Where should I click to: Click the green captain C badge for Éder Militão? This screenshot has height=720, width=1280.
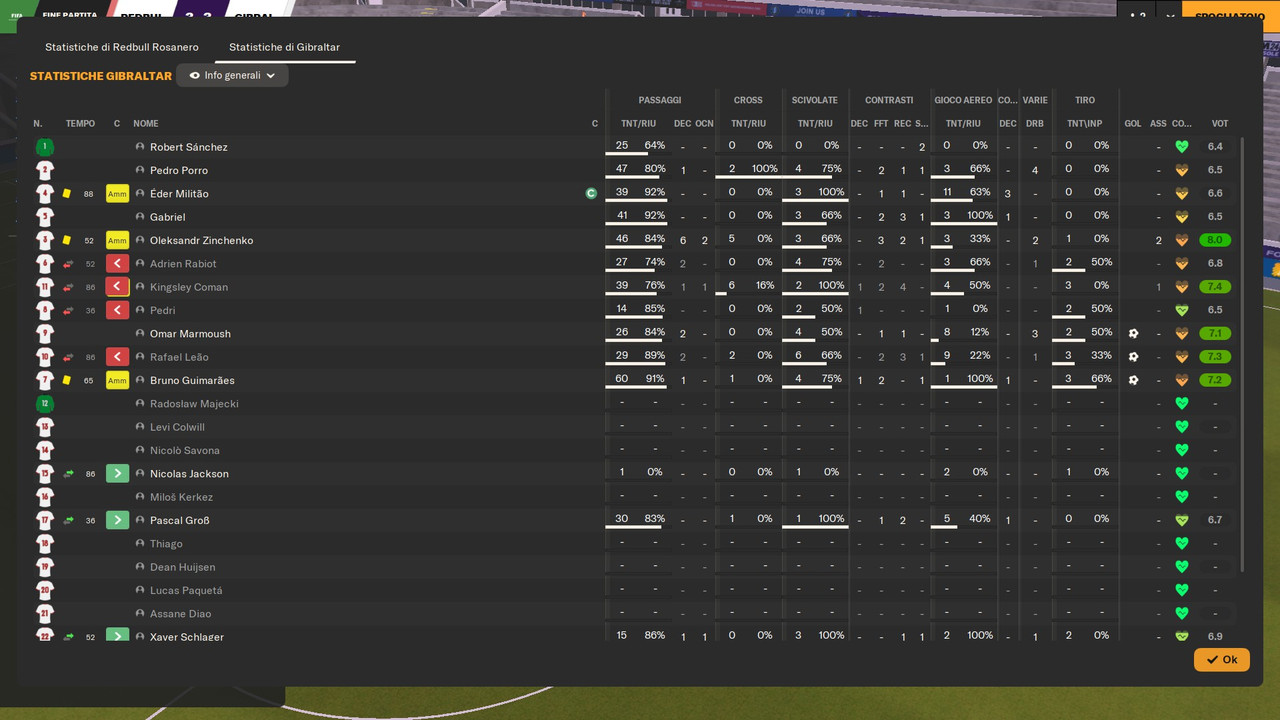591,194
